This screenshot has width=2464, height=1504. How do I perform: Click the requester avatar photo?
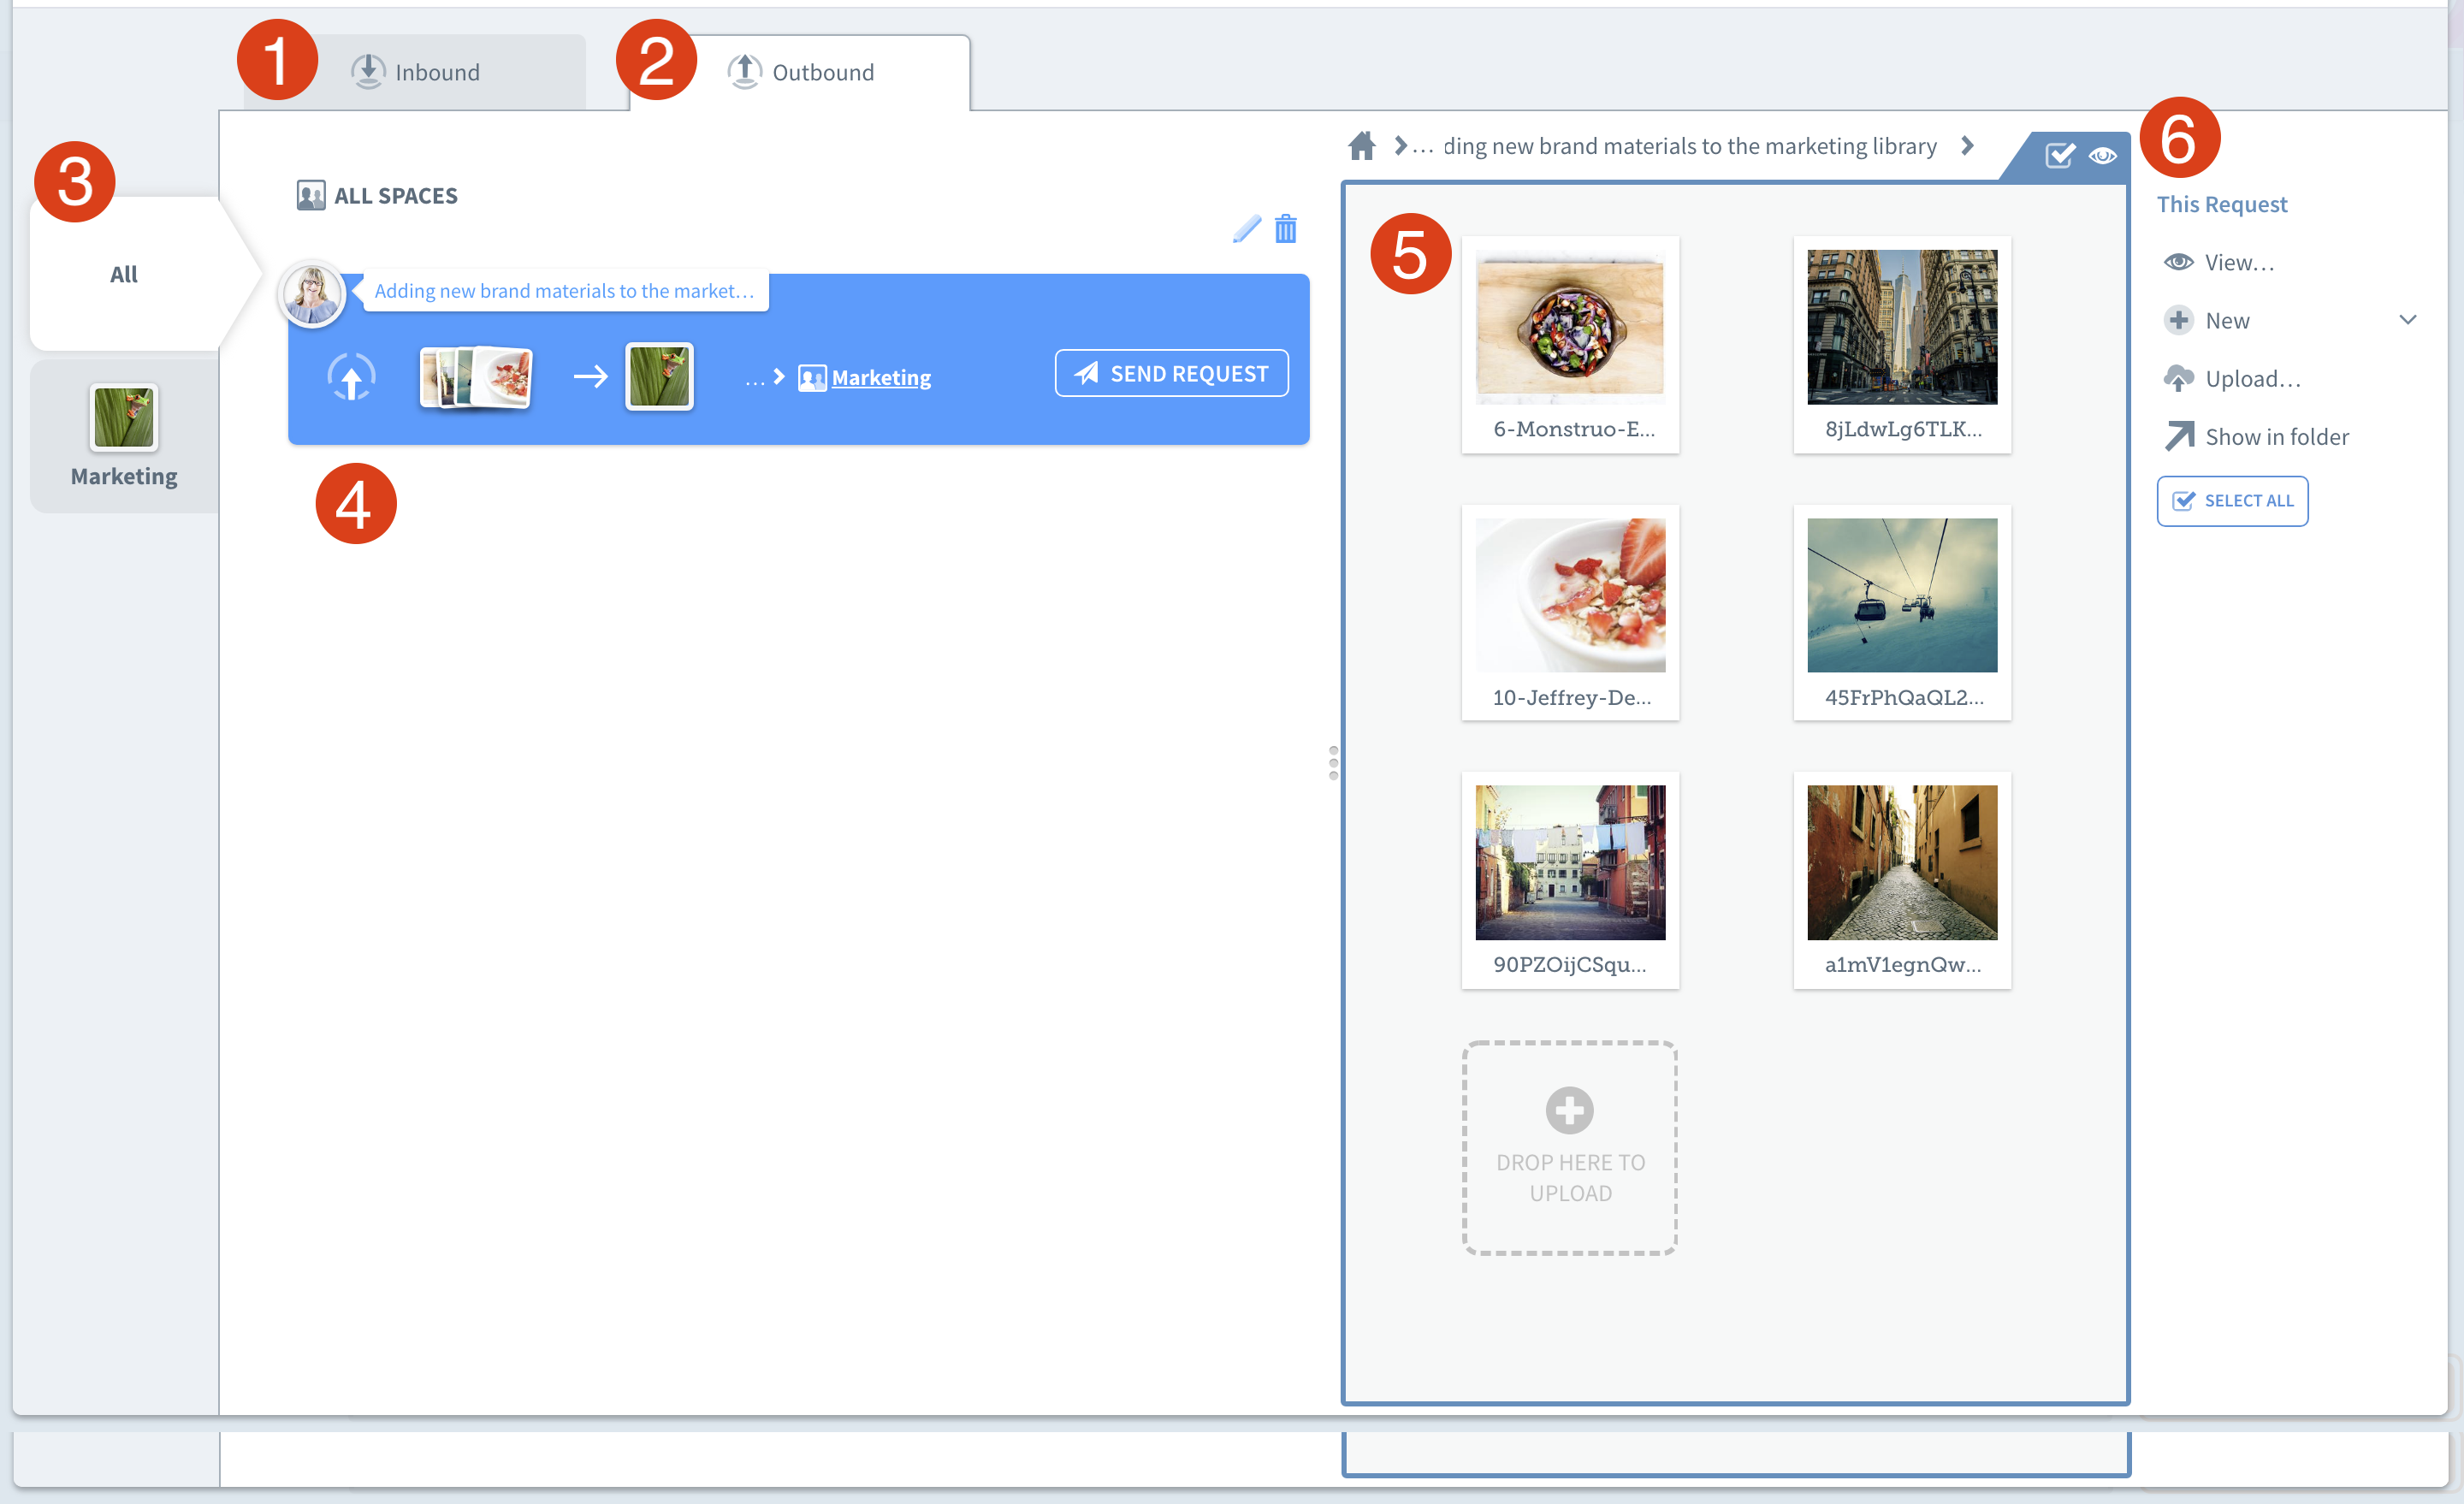pos(312,294)
